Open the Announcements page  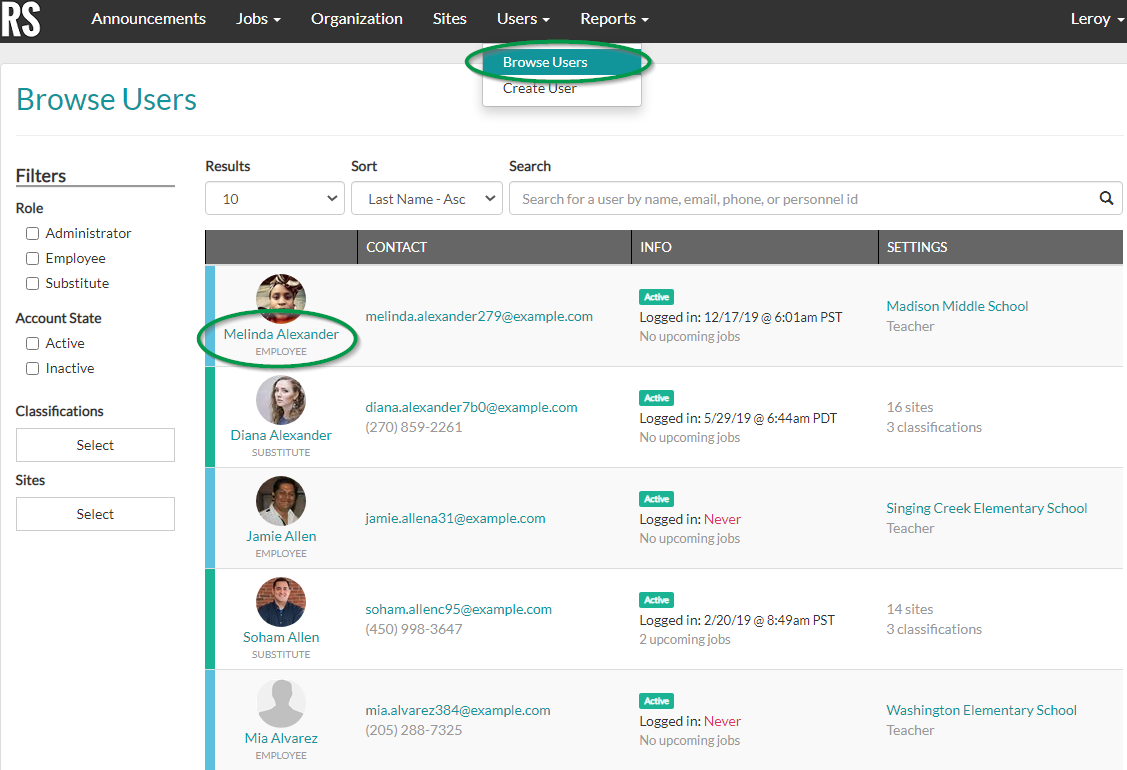(x=148, y=18)
